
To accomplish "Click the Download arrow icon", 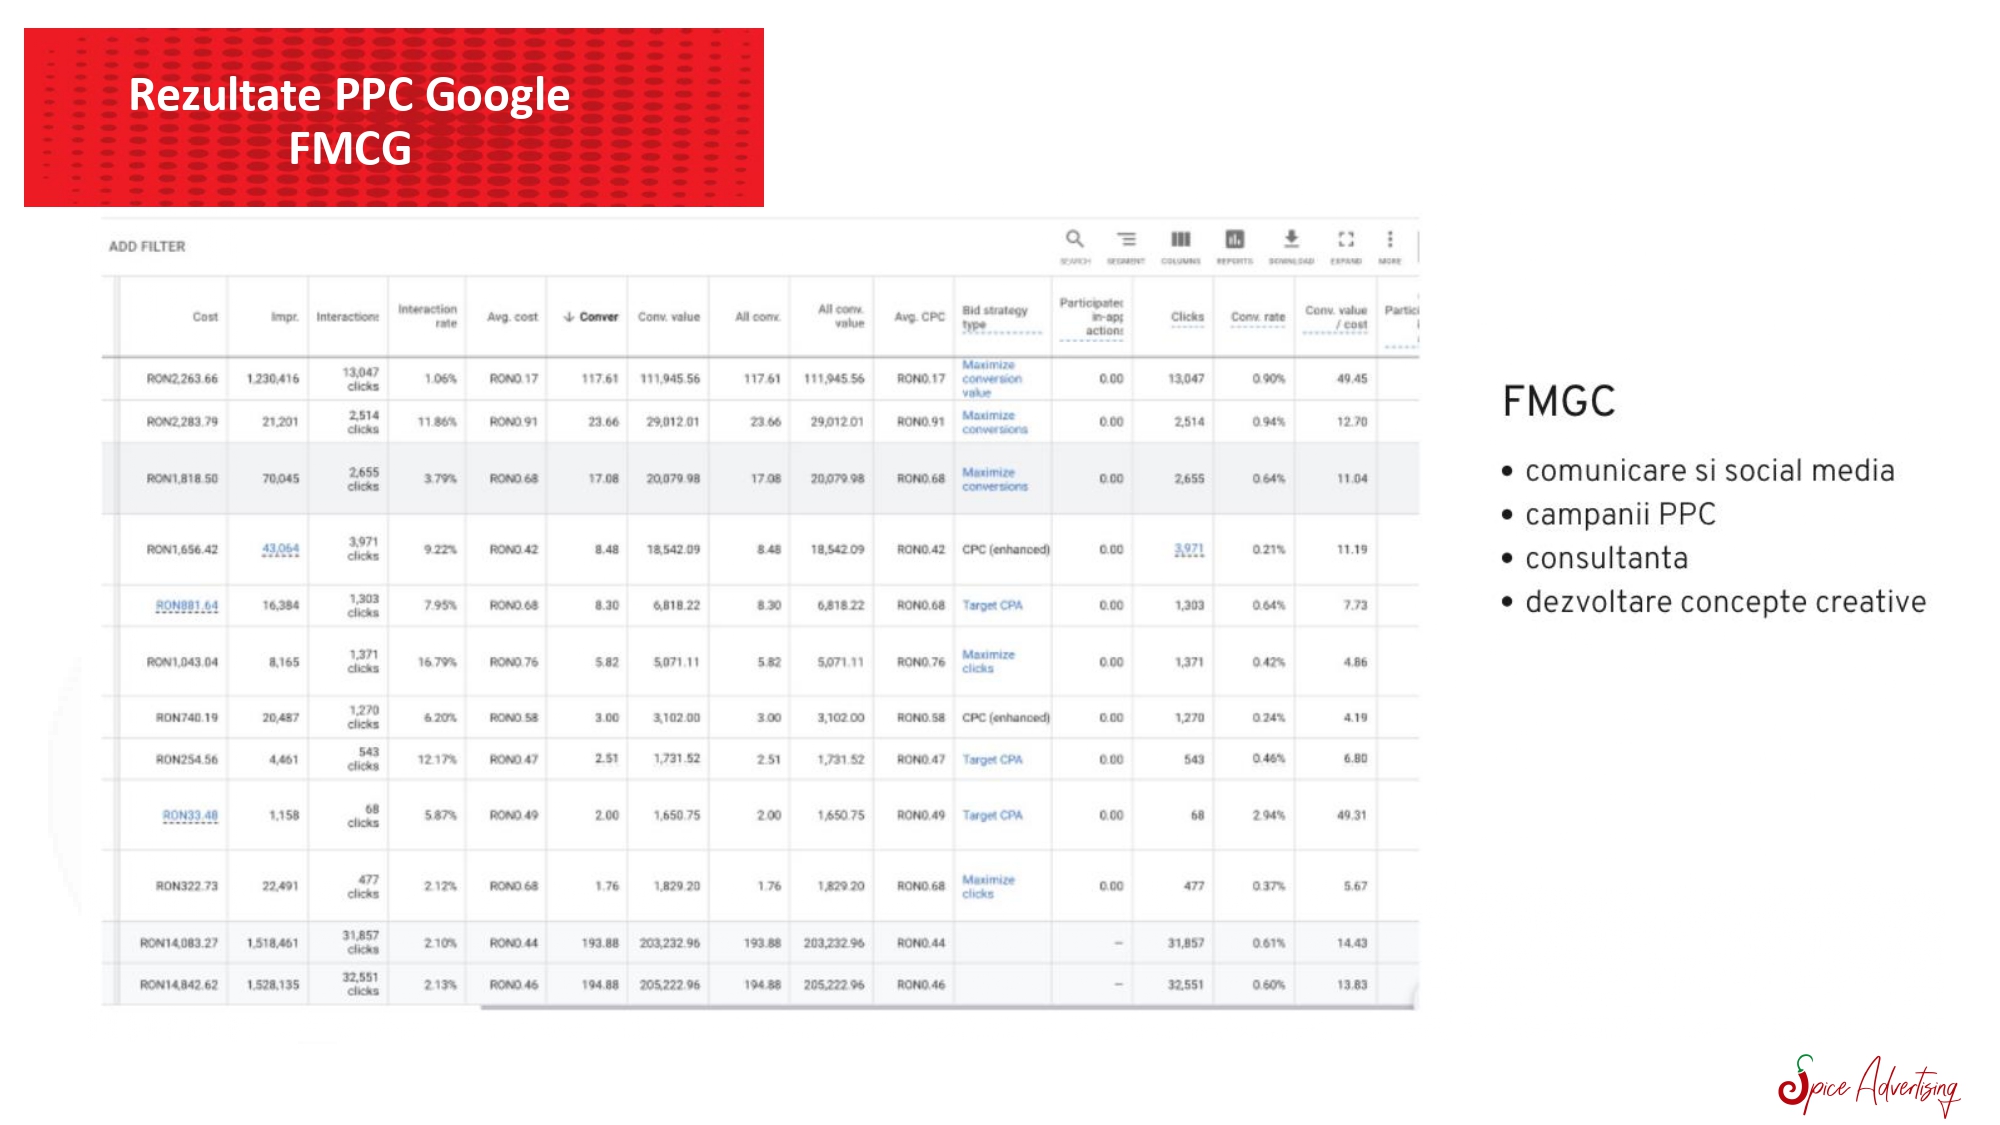I will point(1291,240).
